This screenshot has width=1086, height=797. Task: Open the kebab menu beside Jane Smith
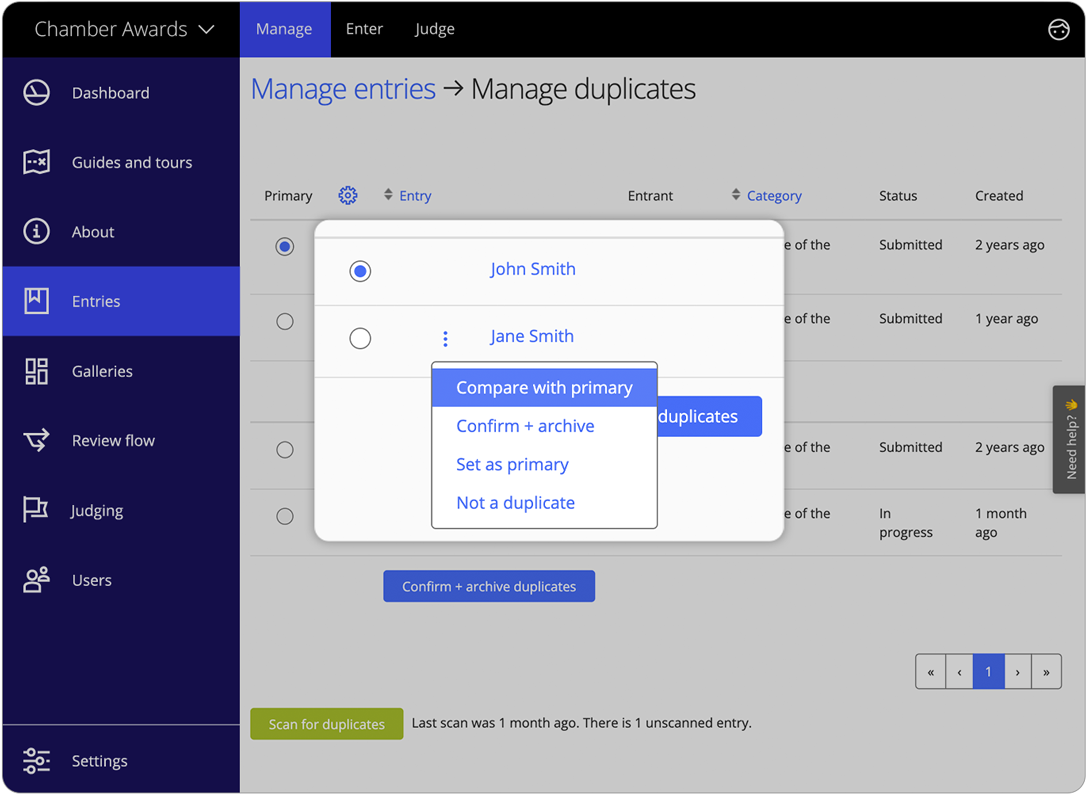[x=445, y=338]
